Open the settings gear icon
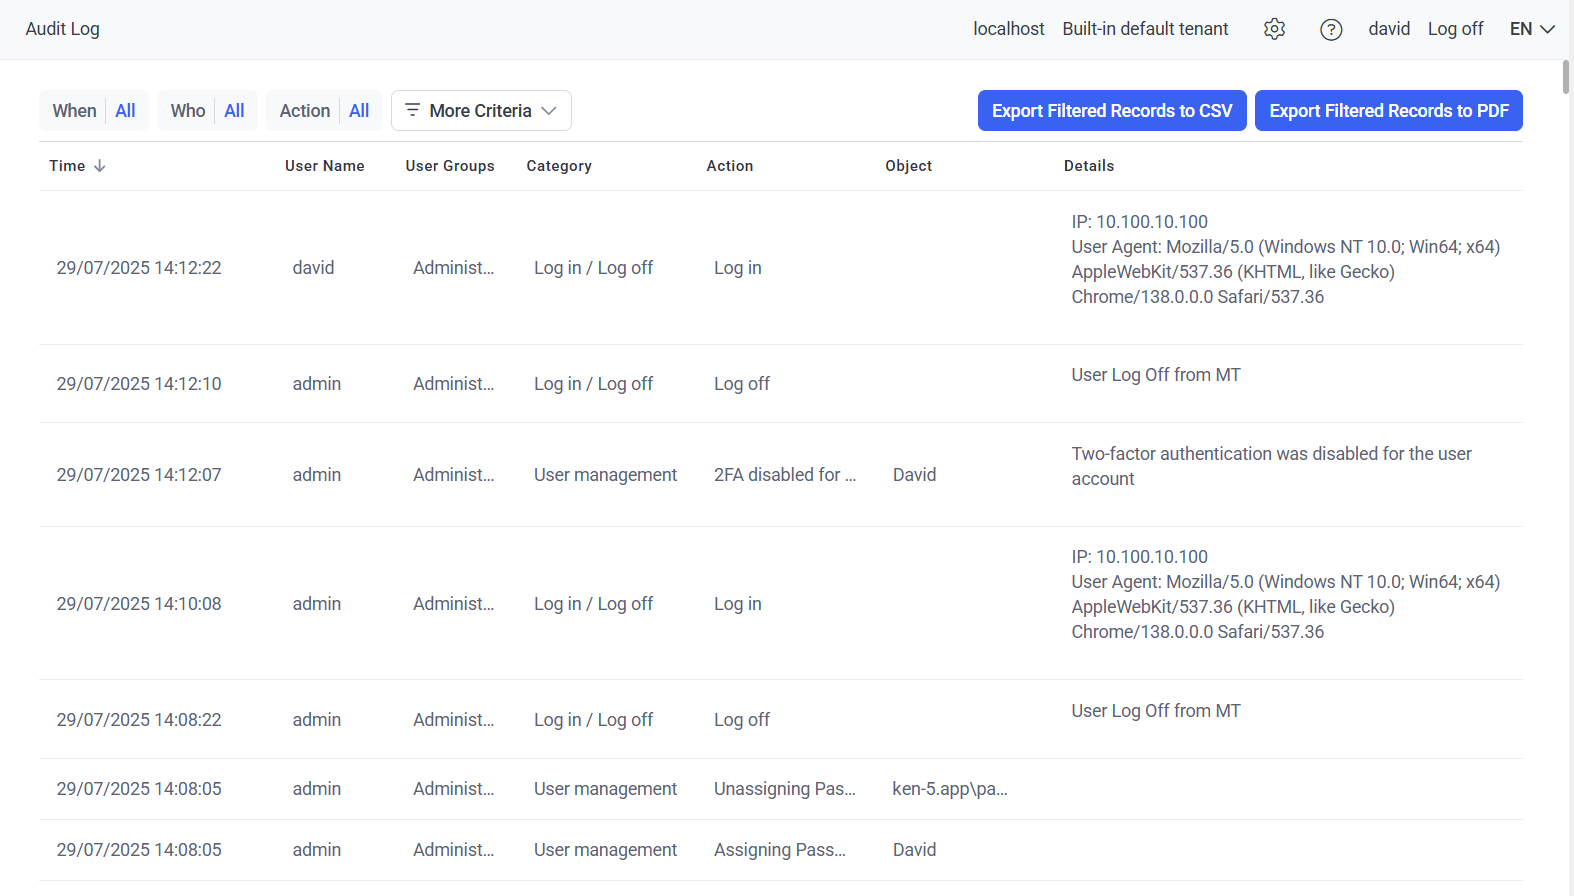Screen dimensions: 1574x896 1274,29
